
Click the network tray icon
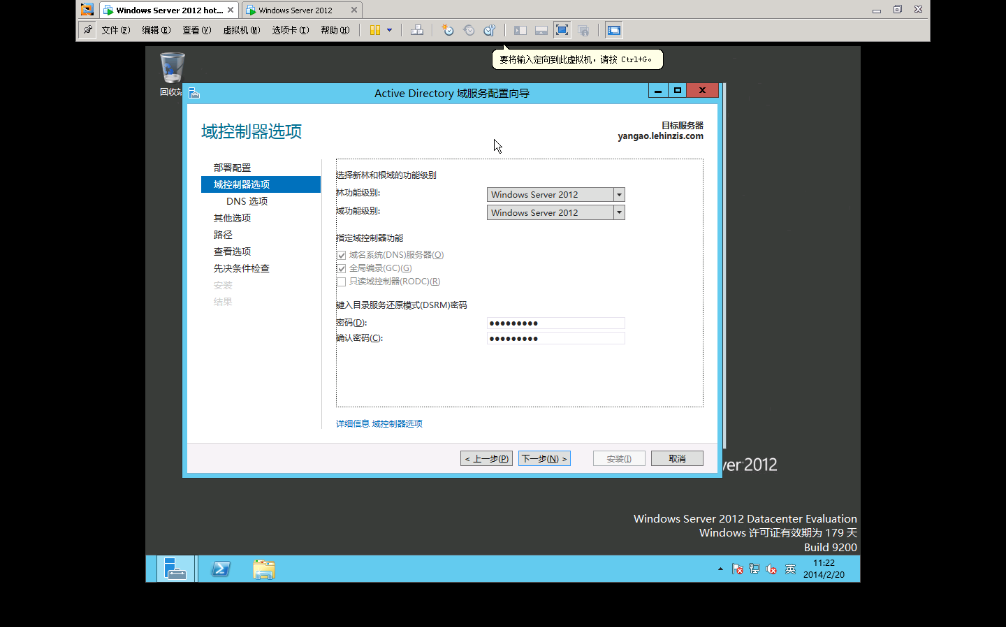(x=754, y=569)
